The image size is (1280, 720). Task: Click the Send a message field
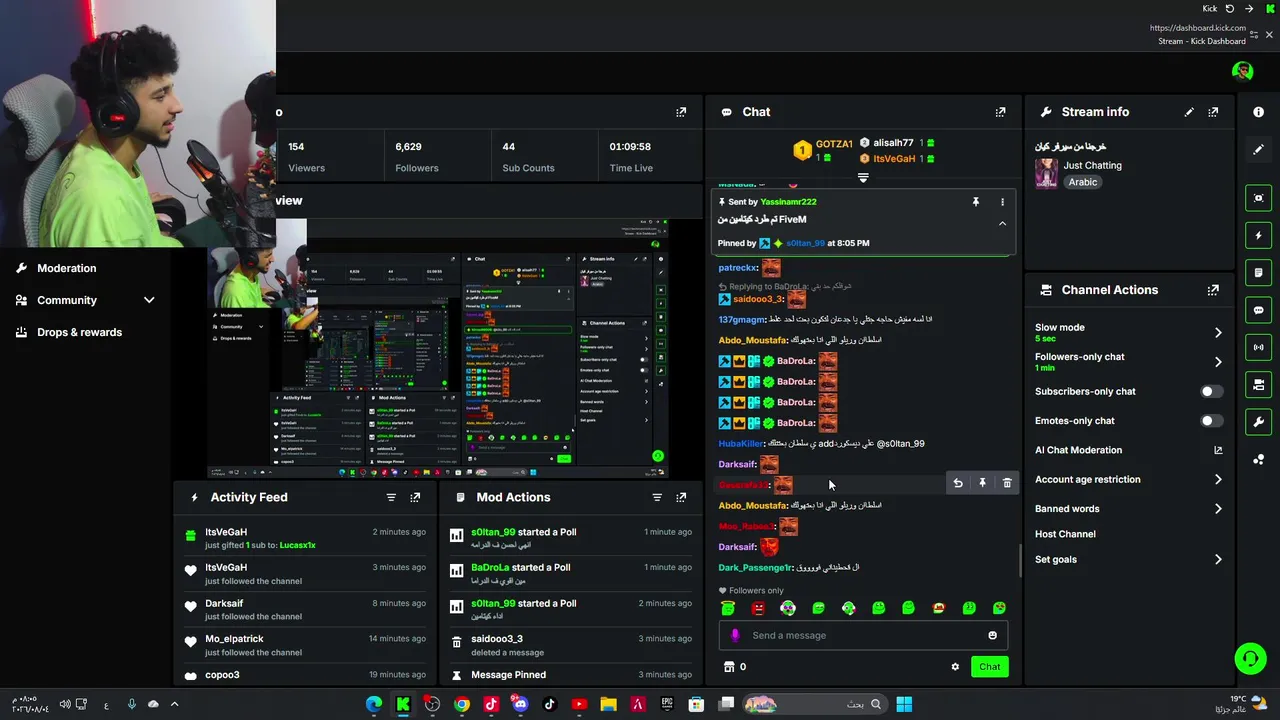coord(864,635)
